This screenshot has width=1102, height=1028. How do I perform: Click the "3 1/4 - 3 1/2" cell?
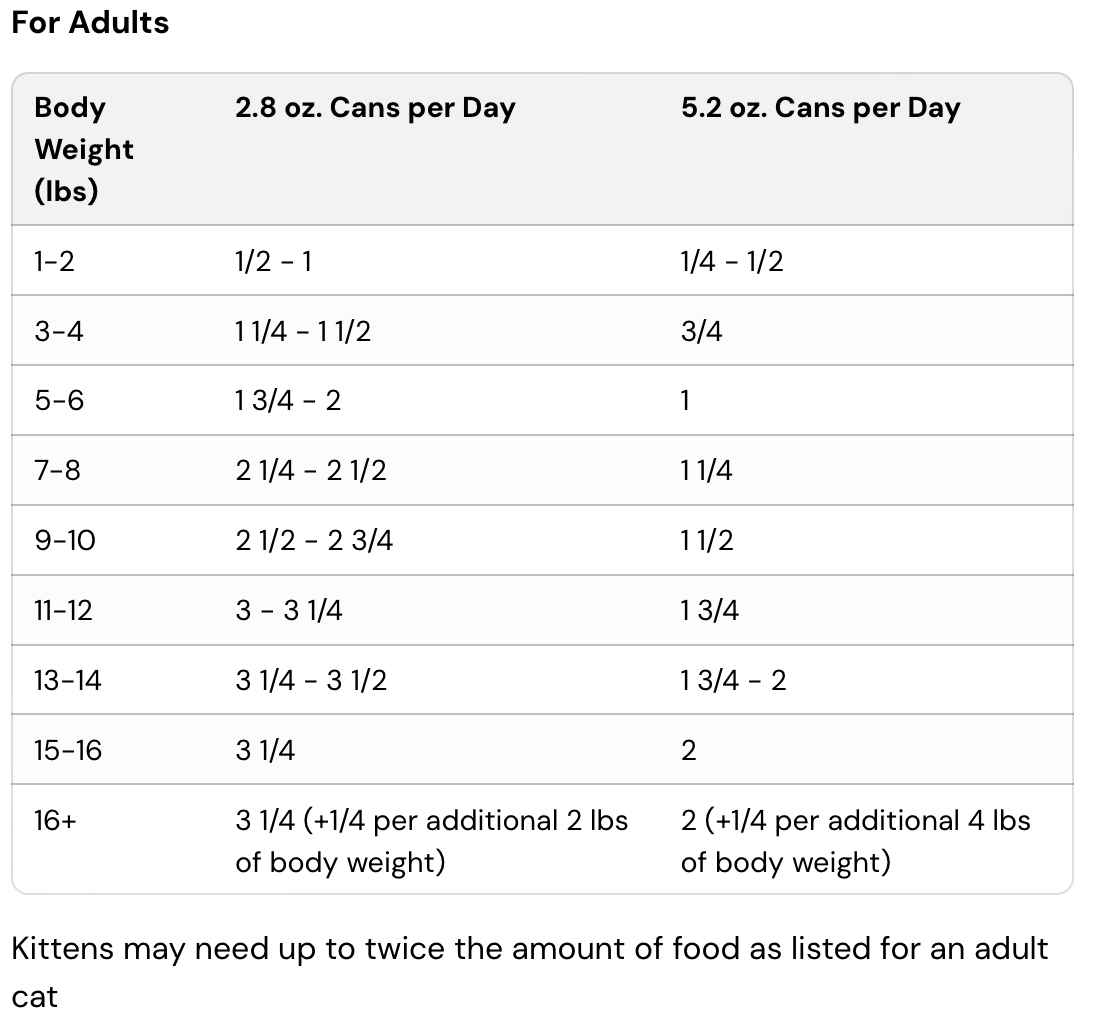(311, 680)
